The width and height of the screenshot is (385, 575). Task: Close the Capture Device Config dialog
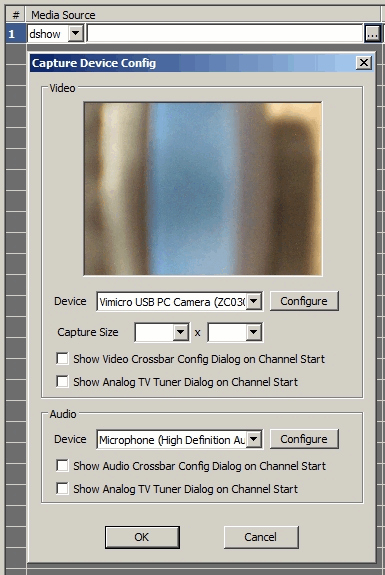364,63
